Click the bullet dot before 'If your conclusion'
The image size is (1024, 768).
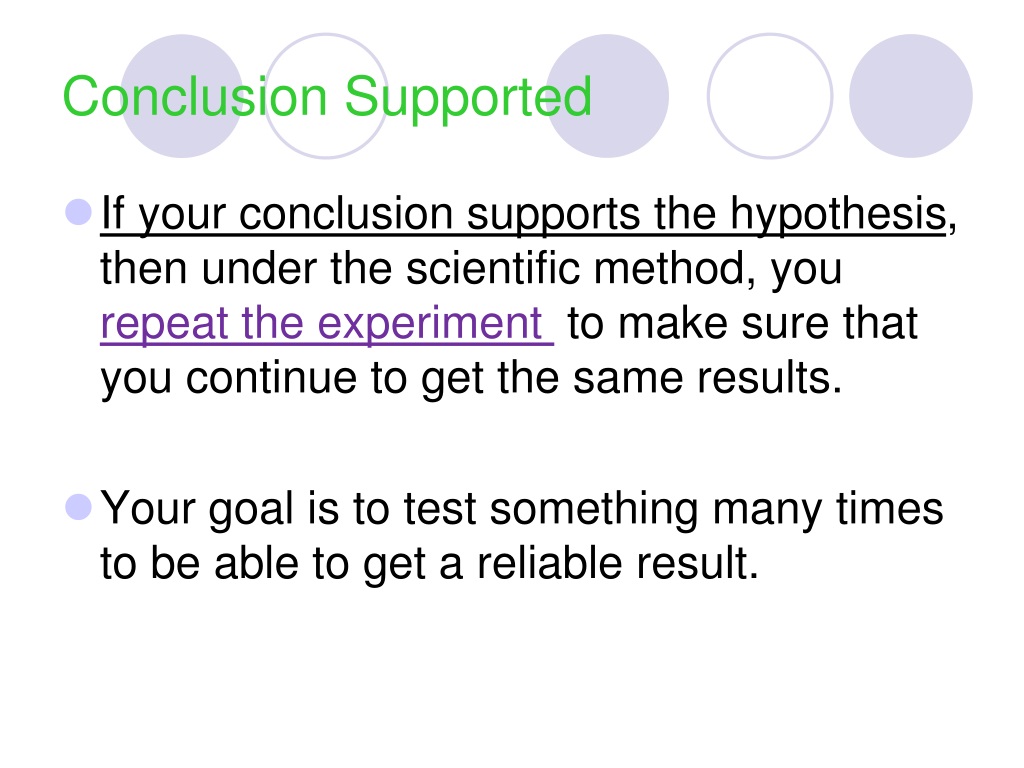coord(78,212)
